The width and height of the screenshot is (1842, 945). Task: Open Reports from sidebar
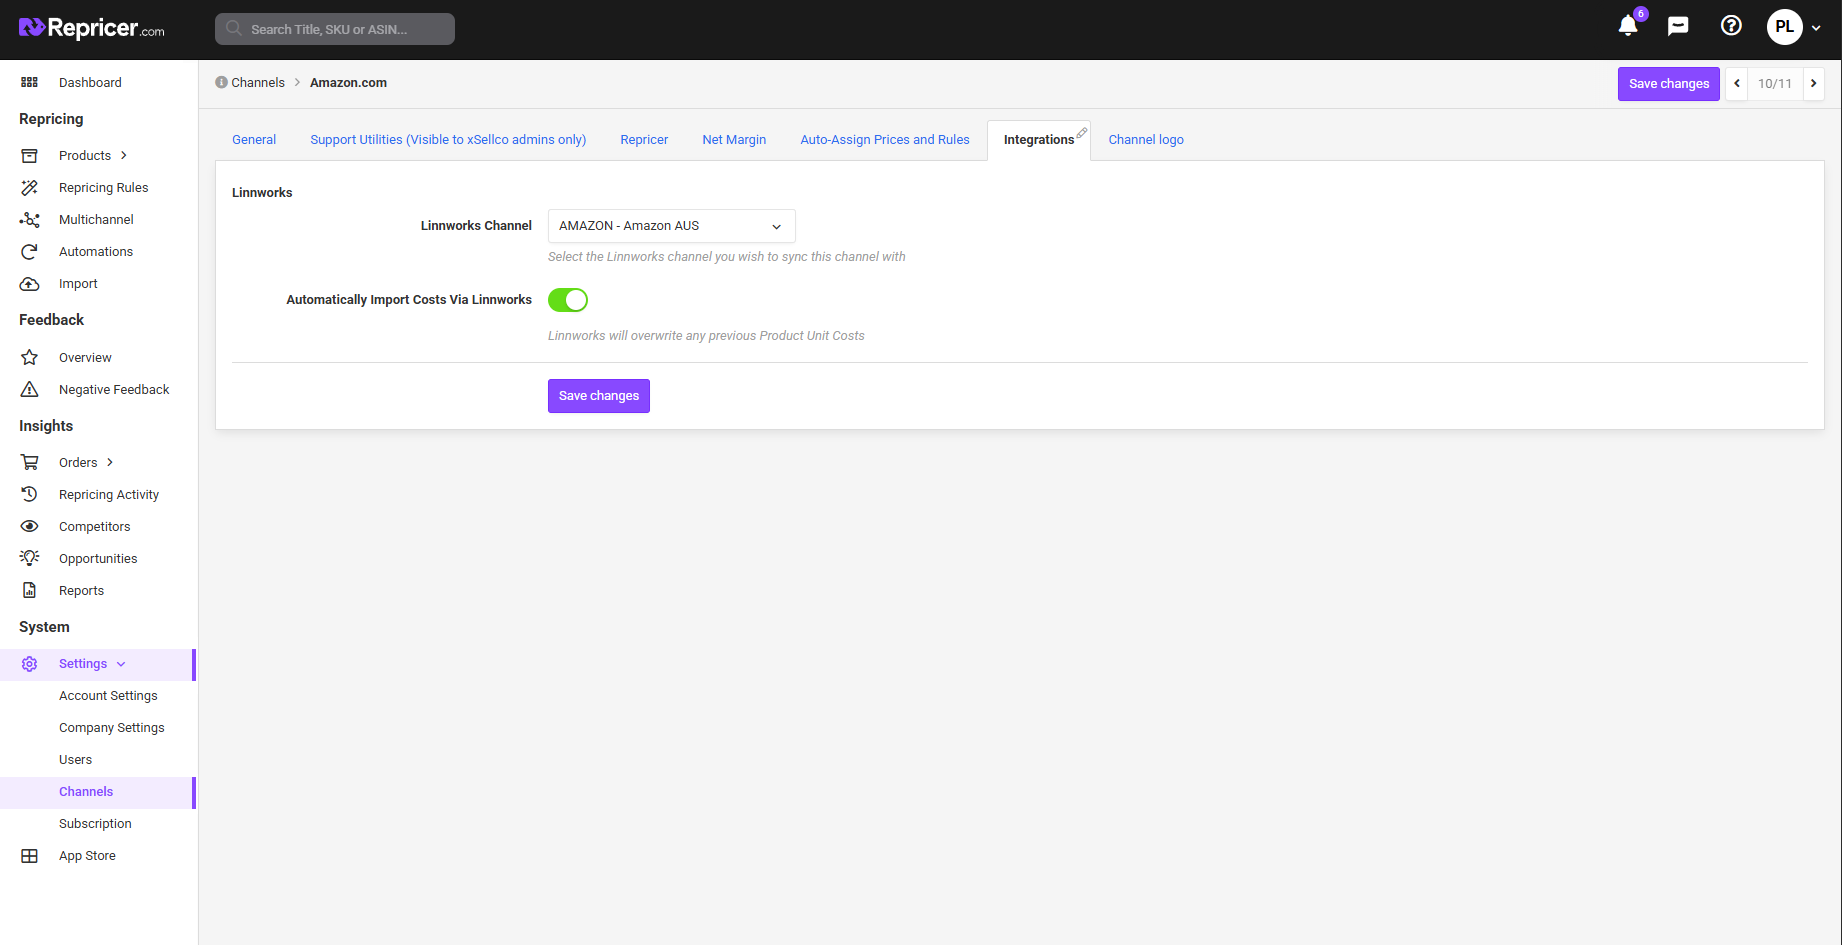pyautogui.click(x=81, y=591)
